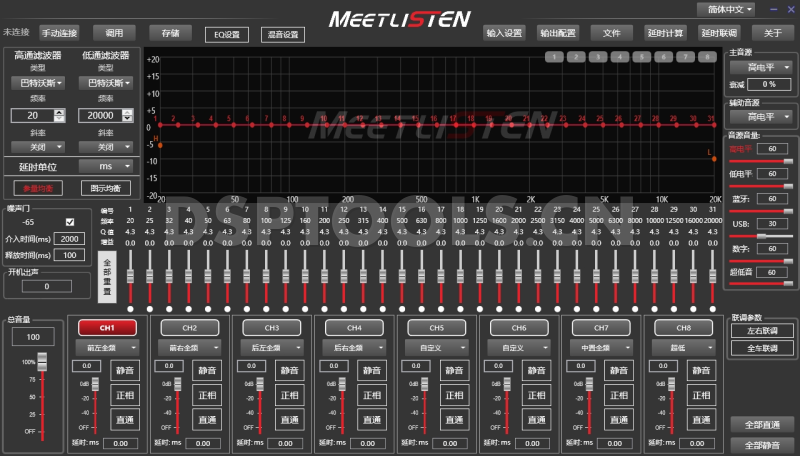Mute CH4 with 静音 button

(x=372, y=370)
